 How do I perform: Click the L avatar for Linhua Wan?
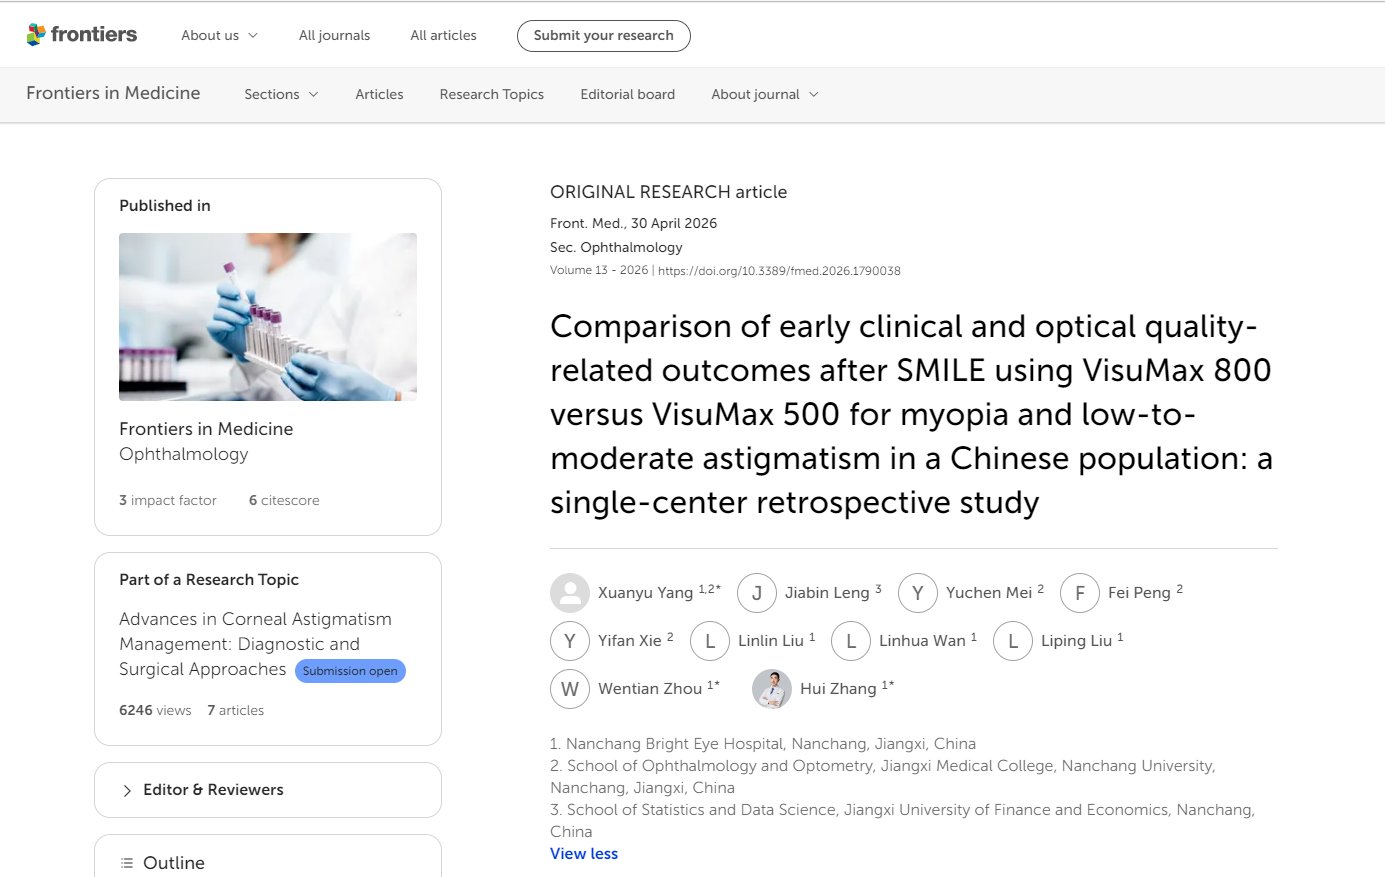(851, 641)
